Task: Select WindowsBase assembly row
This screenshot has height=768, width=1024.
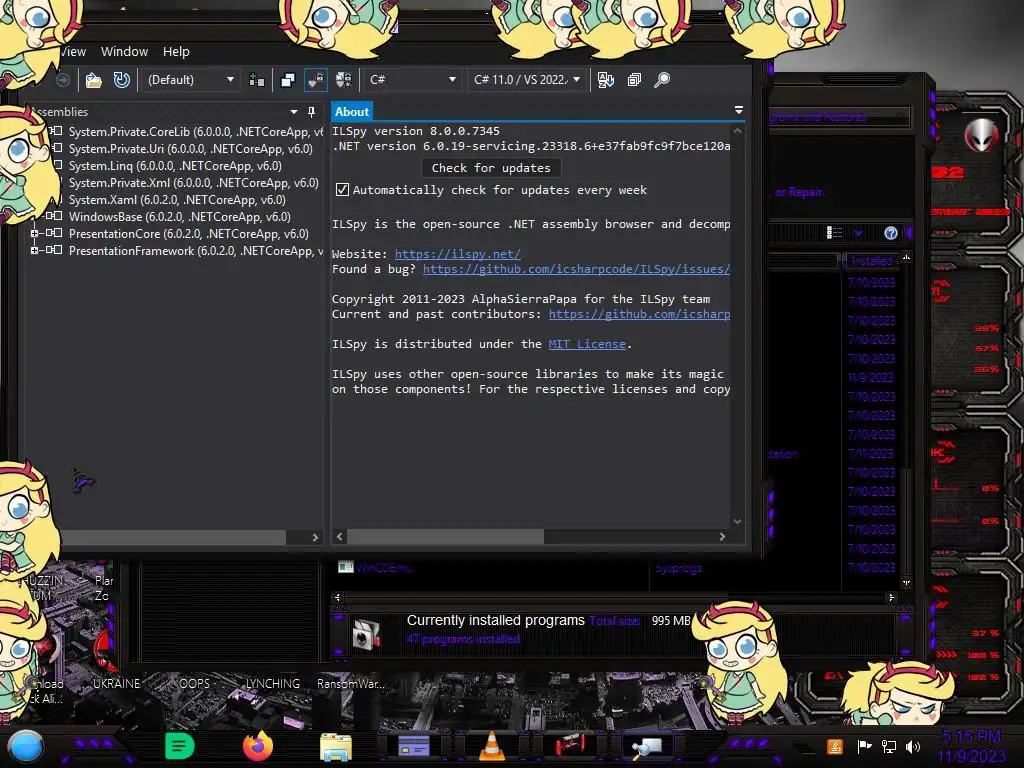Action: tap(180, 217)
